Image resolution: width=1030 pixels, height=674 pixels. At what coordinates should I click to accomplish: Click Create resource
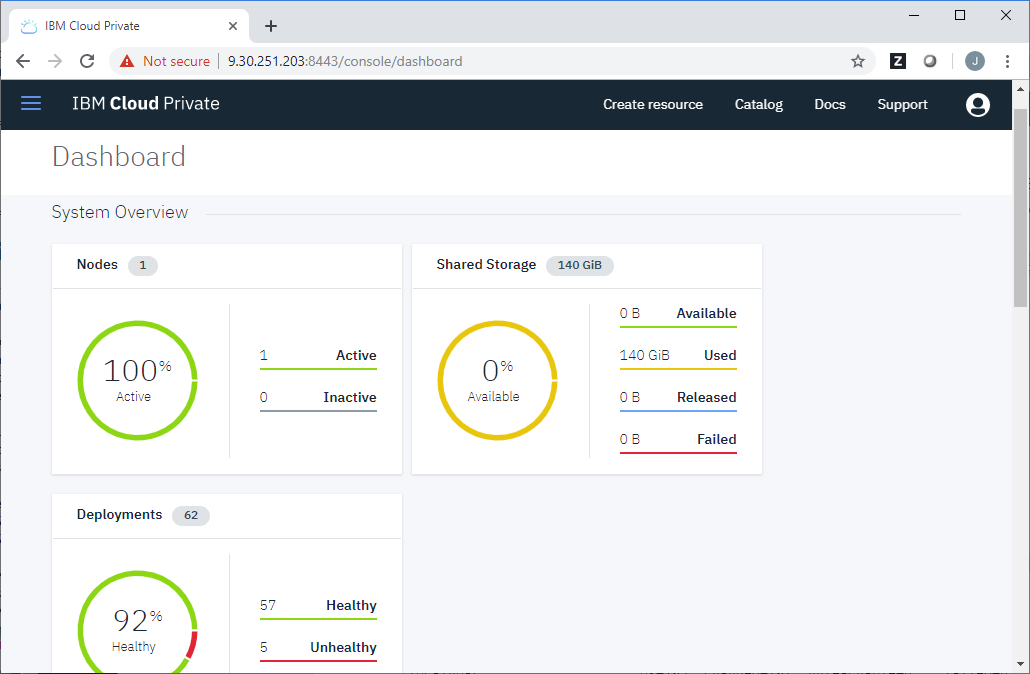point(653,104)
